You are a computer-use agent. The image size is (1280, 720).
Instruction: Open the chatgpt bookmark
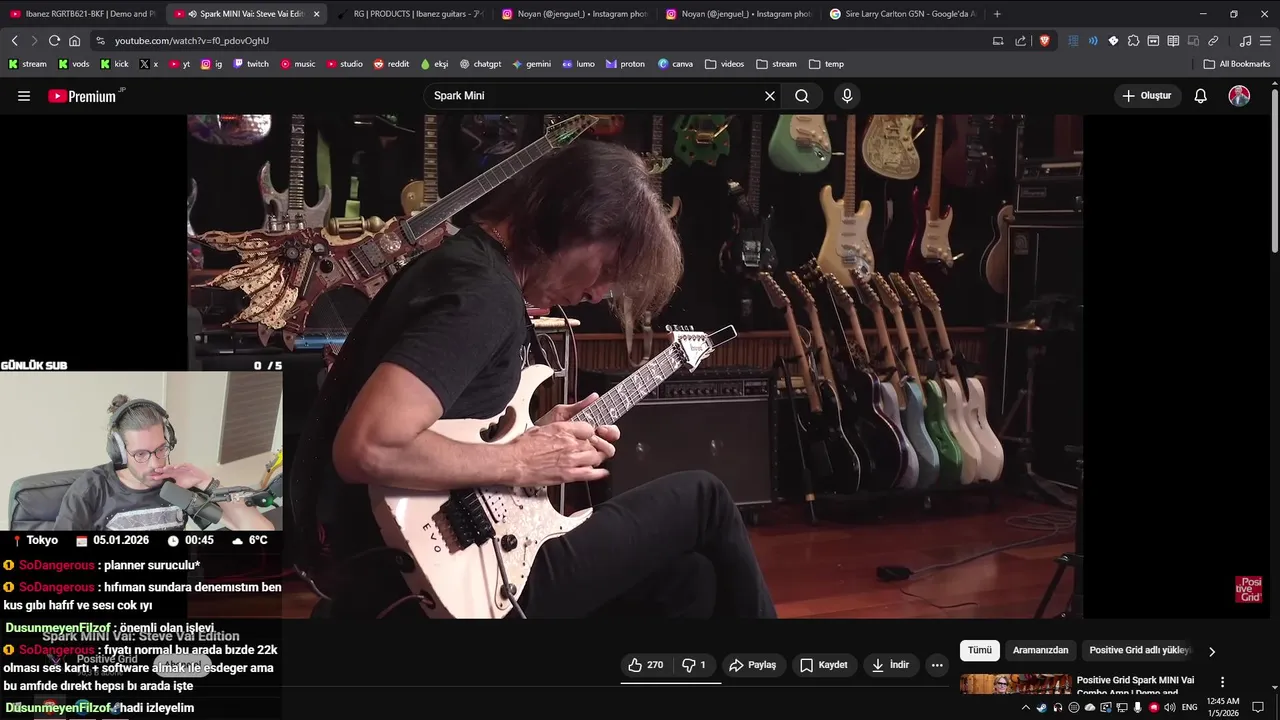[x=481, y=64]
